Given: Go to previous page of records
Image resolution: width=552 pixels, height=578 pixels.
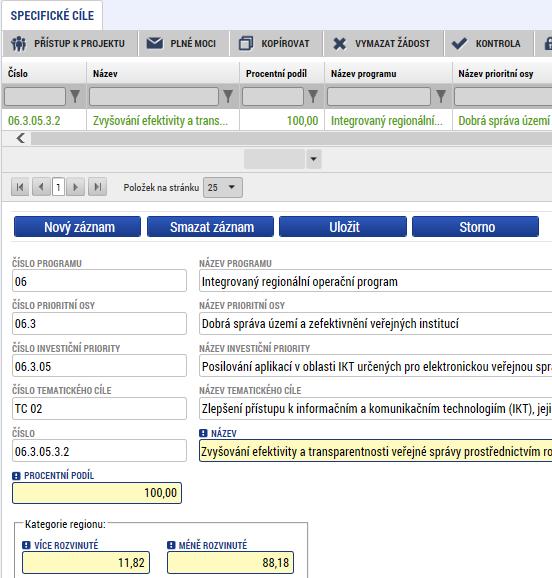Looking at the screenshot, I should 41,187.
